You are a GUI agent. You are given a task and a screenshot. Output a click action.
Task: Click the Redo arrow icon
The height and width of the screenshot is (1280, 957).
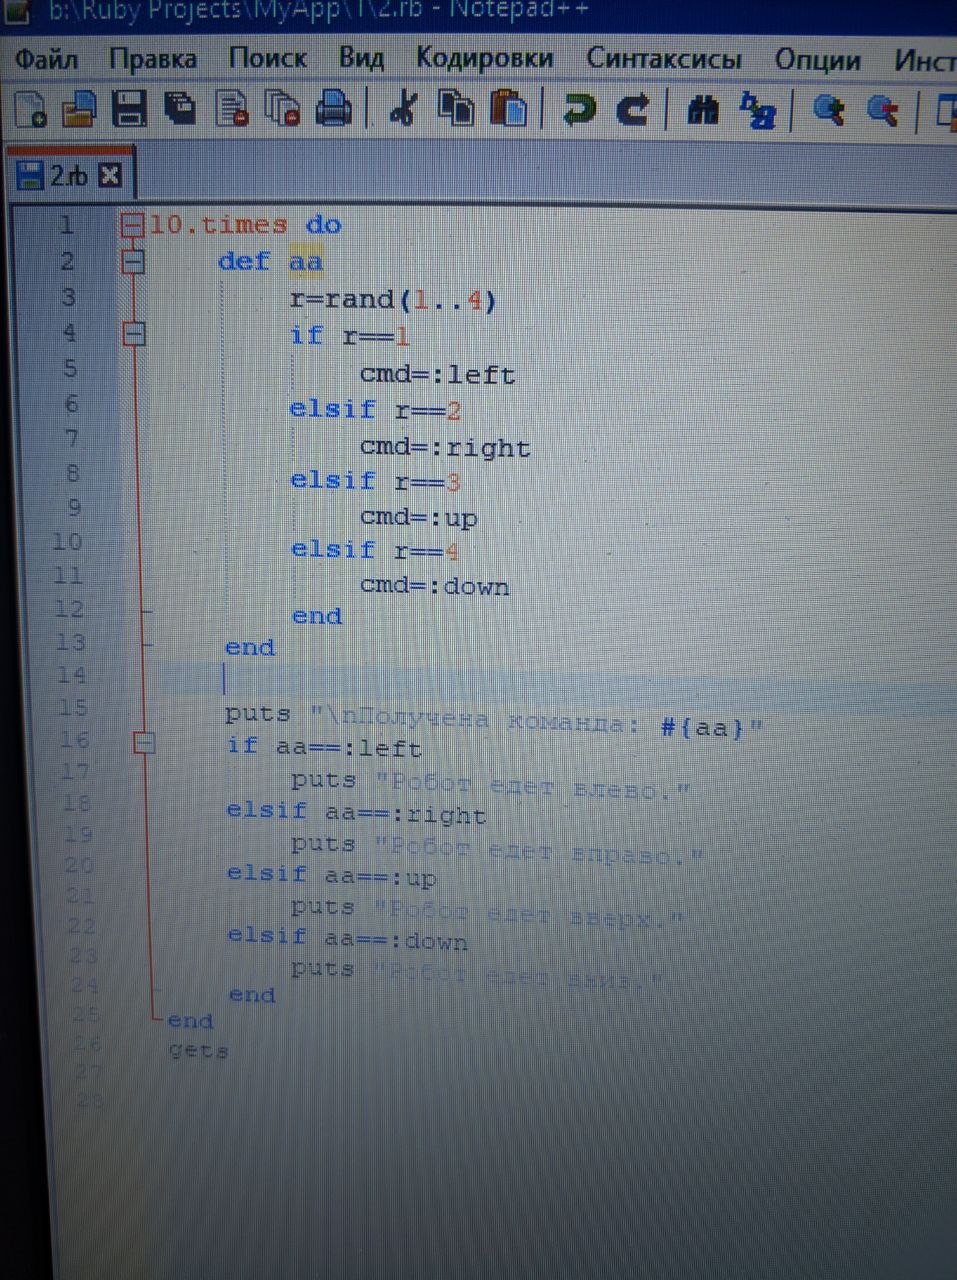click(x=632, y=108)
